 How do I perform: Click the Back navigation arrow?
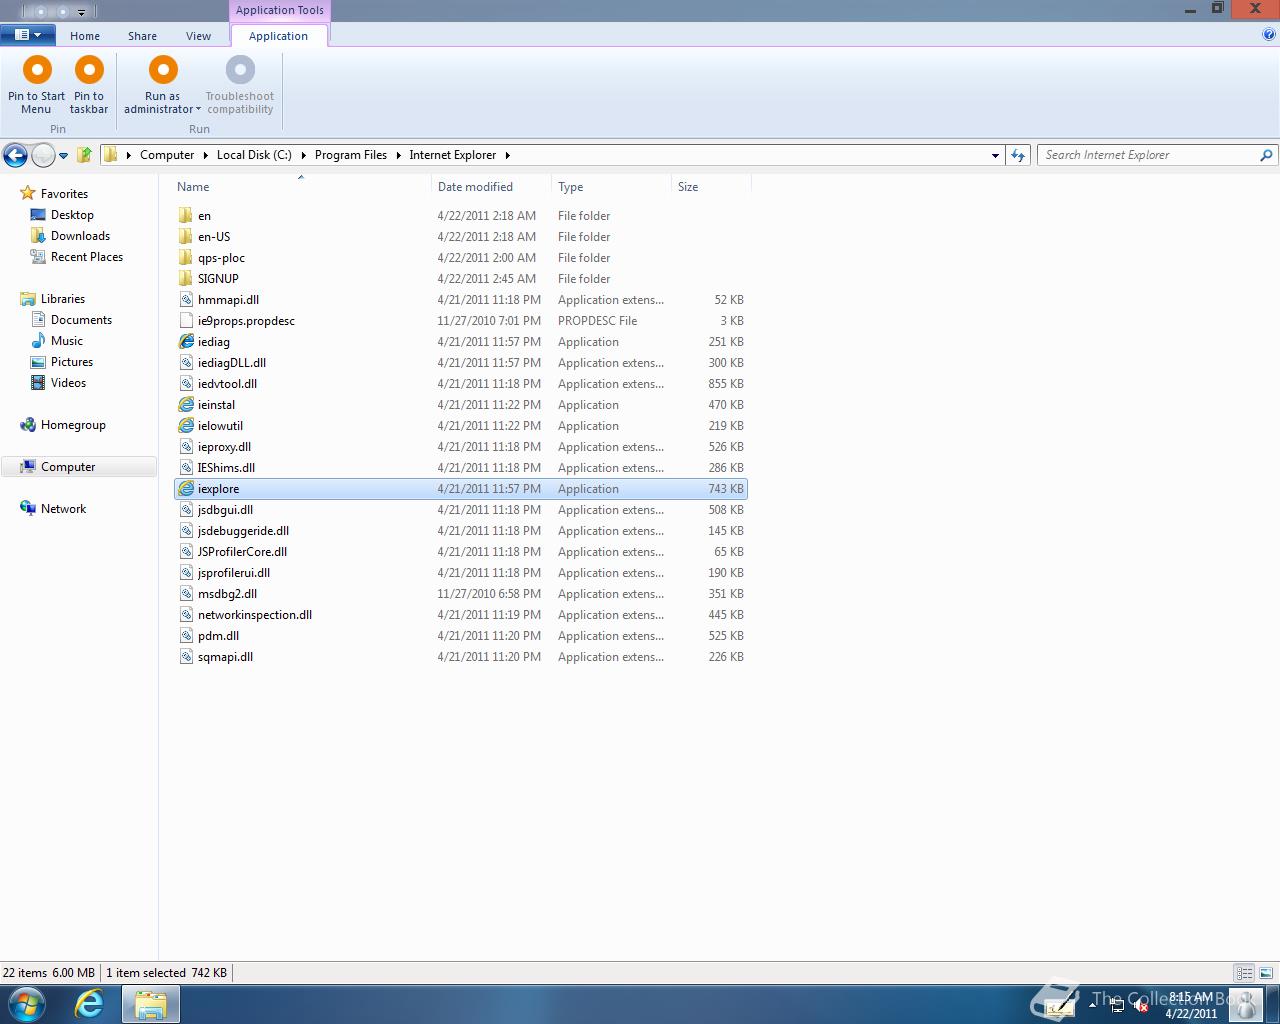(x=15, y=155)
